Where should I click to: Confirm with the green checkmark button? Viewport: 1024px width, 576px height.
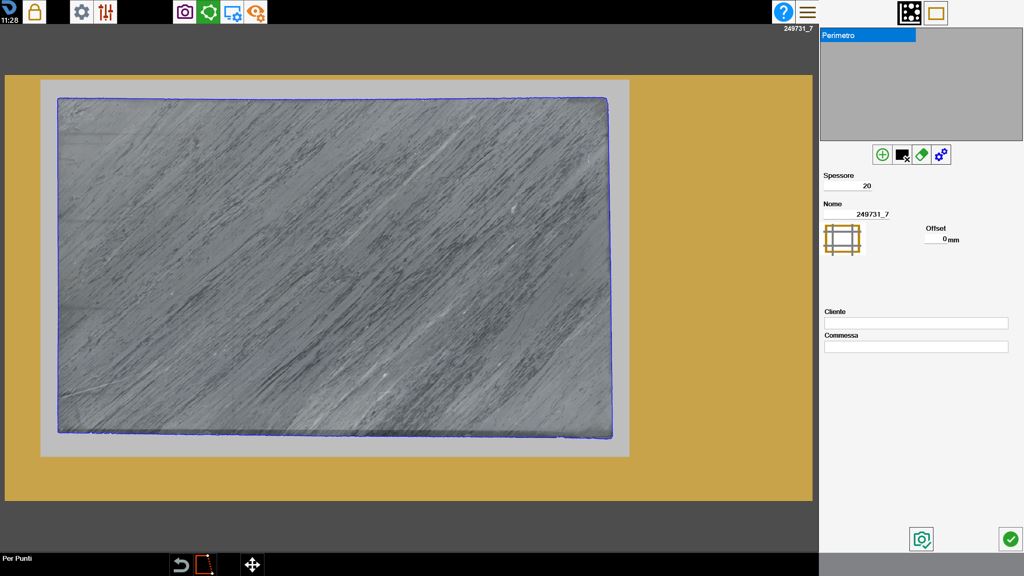[x=1010, y=539]
